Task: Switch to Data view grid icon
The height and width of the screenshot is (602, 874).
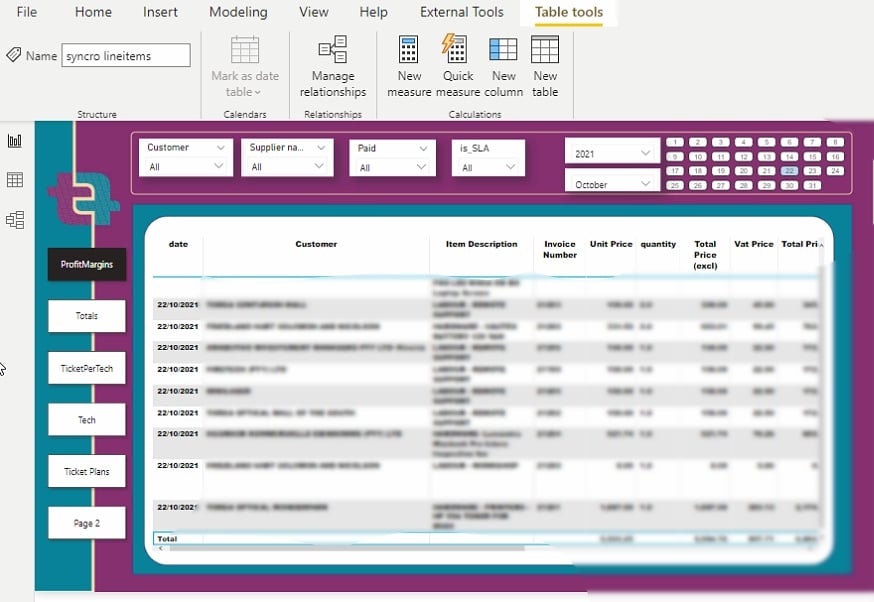Action: [15, 179]
